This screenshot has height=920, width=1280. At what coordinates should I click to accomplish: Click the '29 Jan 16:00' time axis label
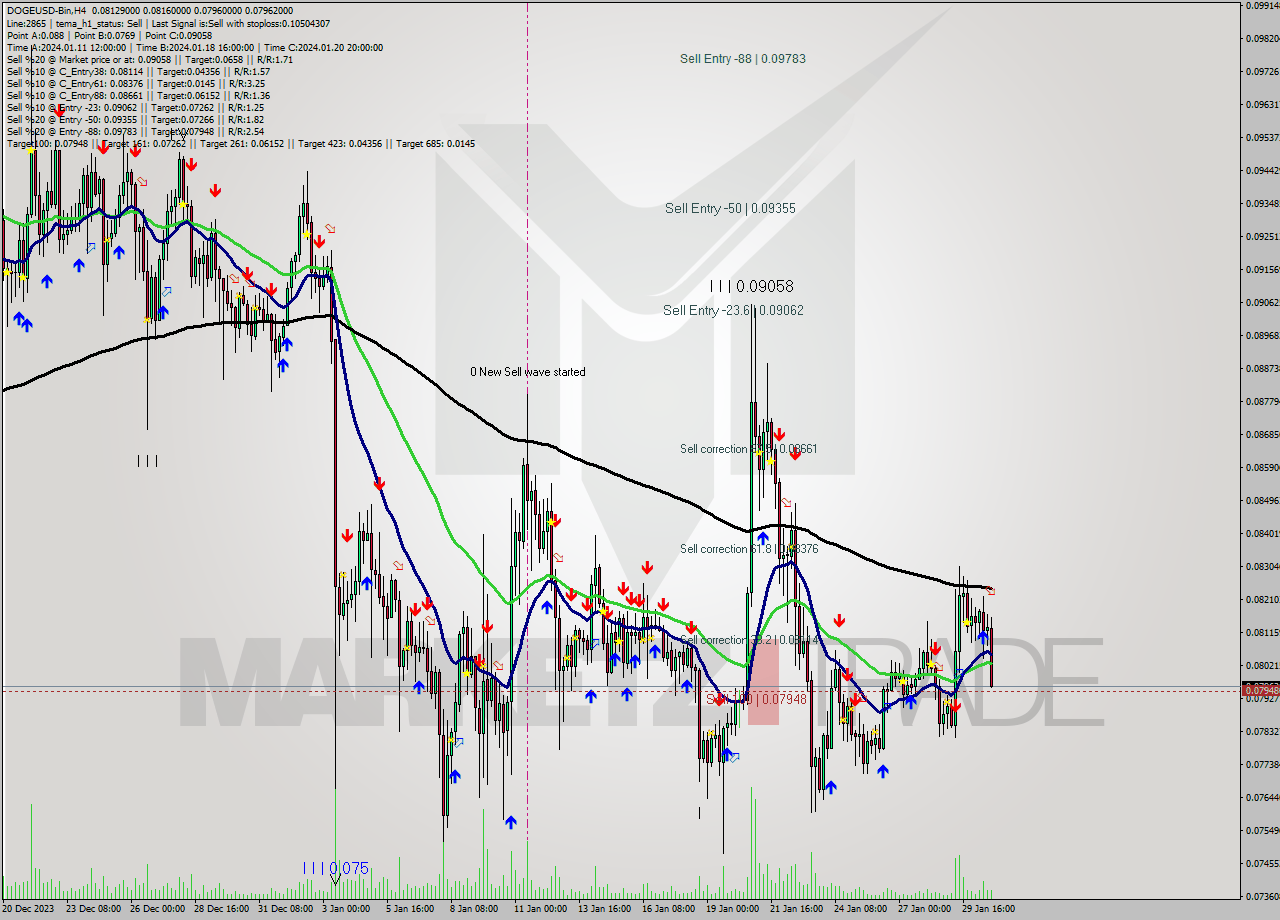coord(986,909)
